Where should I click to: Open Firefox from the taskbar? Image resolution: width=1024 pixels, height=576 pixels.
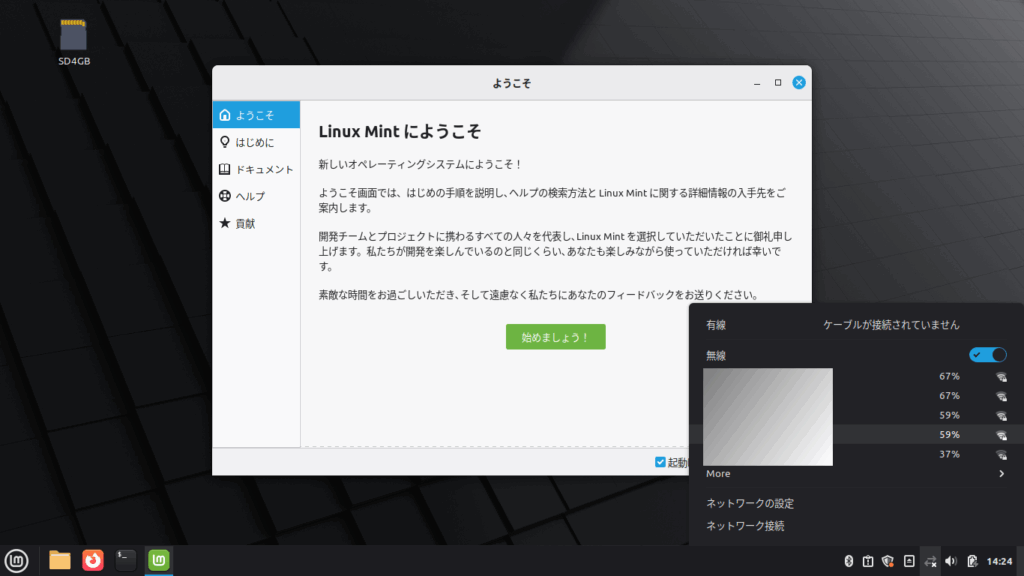[93, 560]
